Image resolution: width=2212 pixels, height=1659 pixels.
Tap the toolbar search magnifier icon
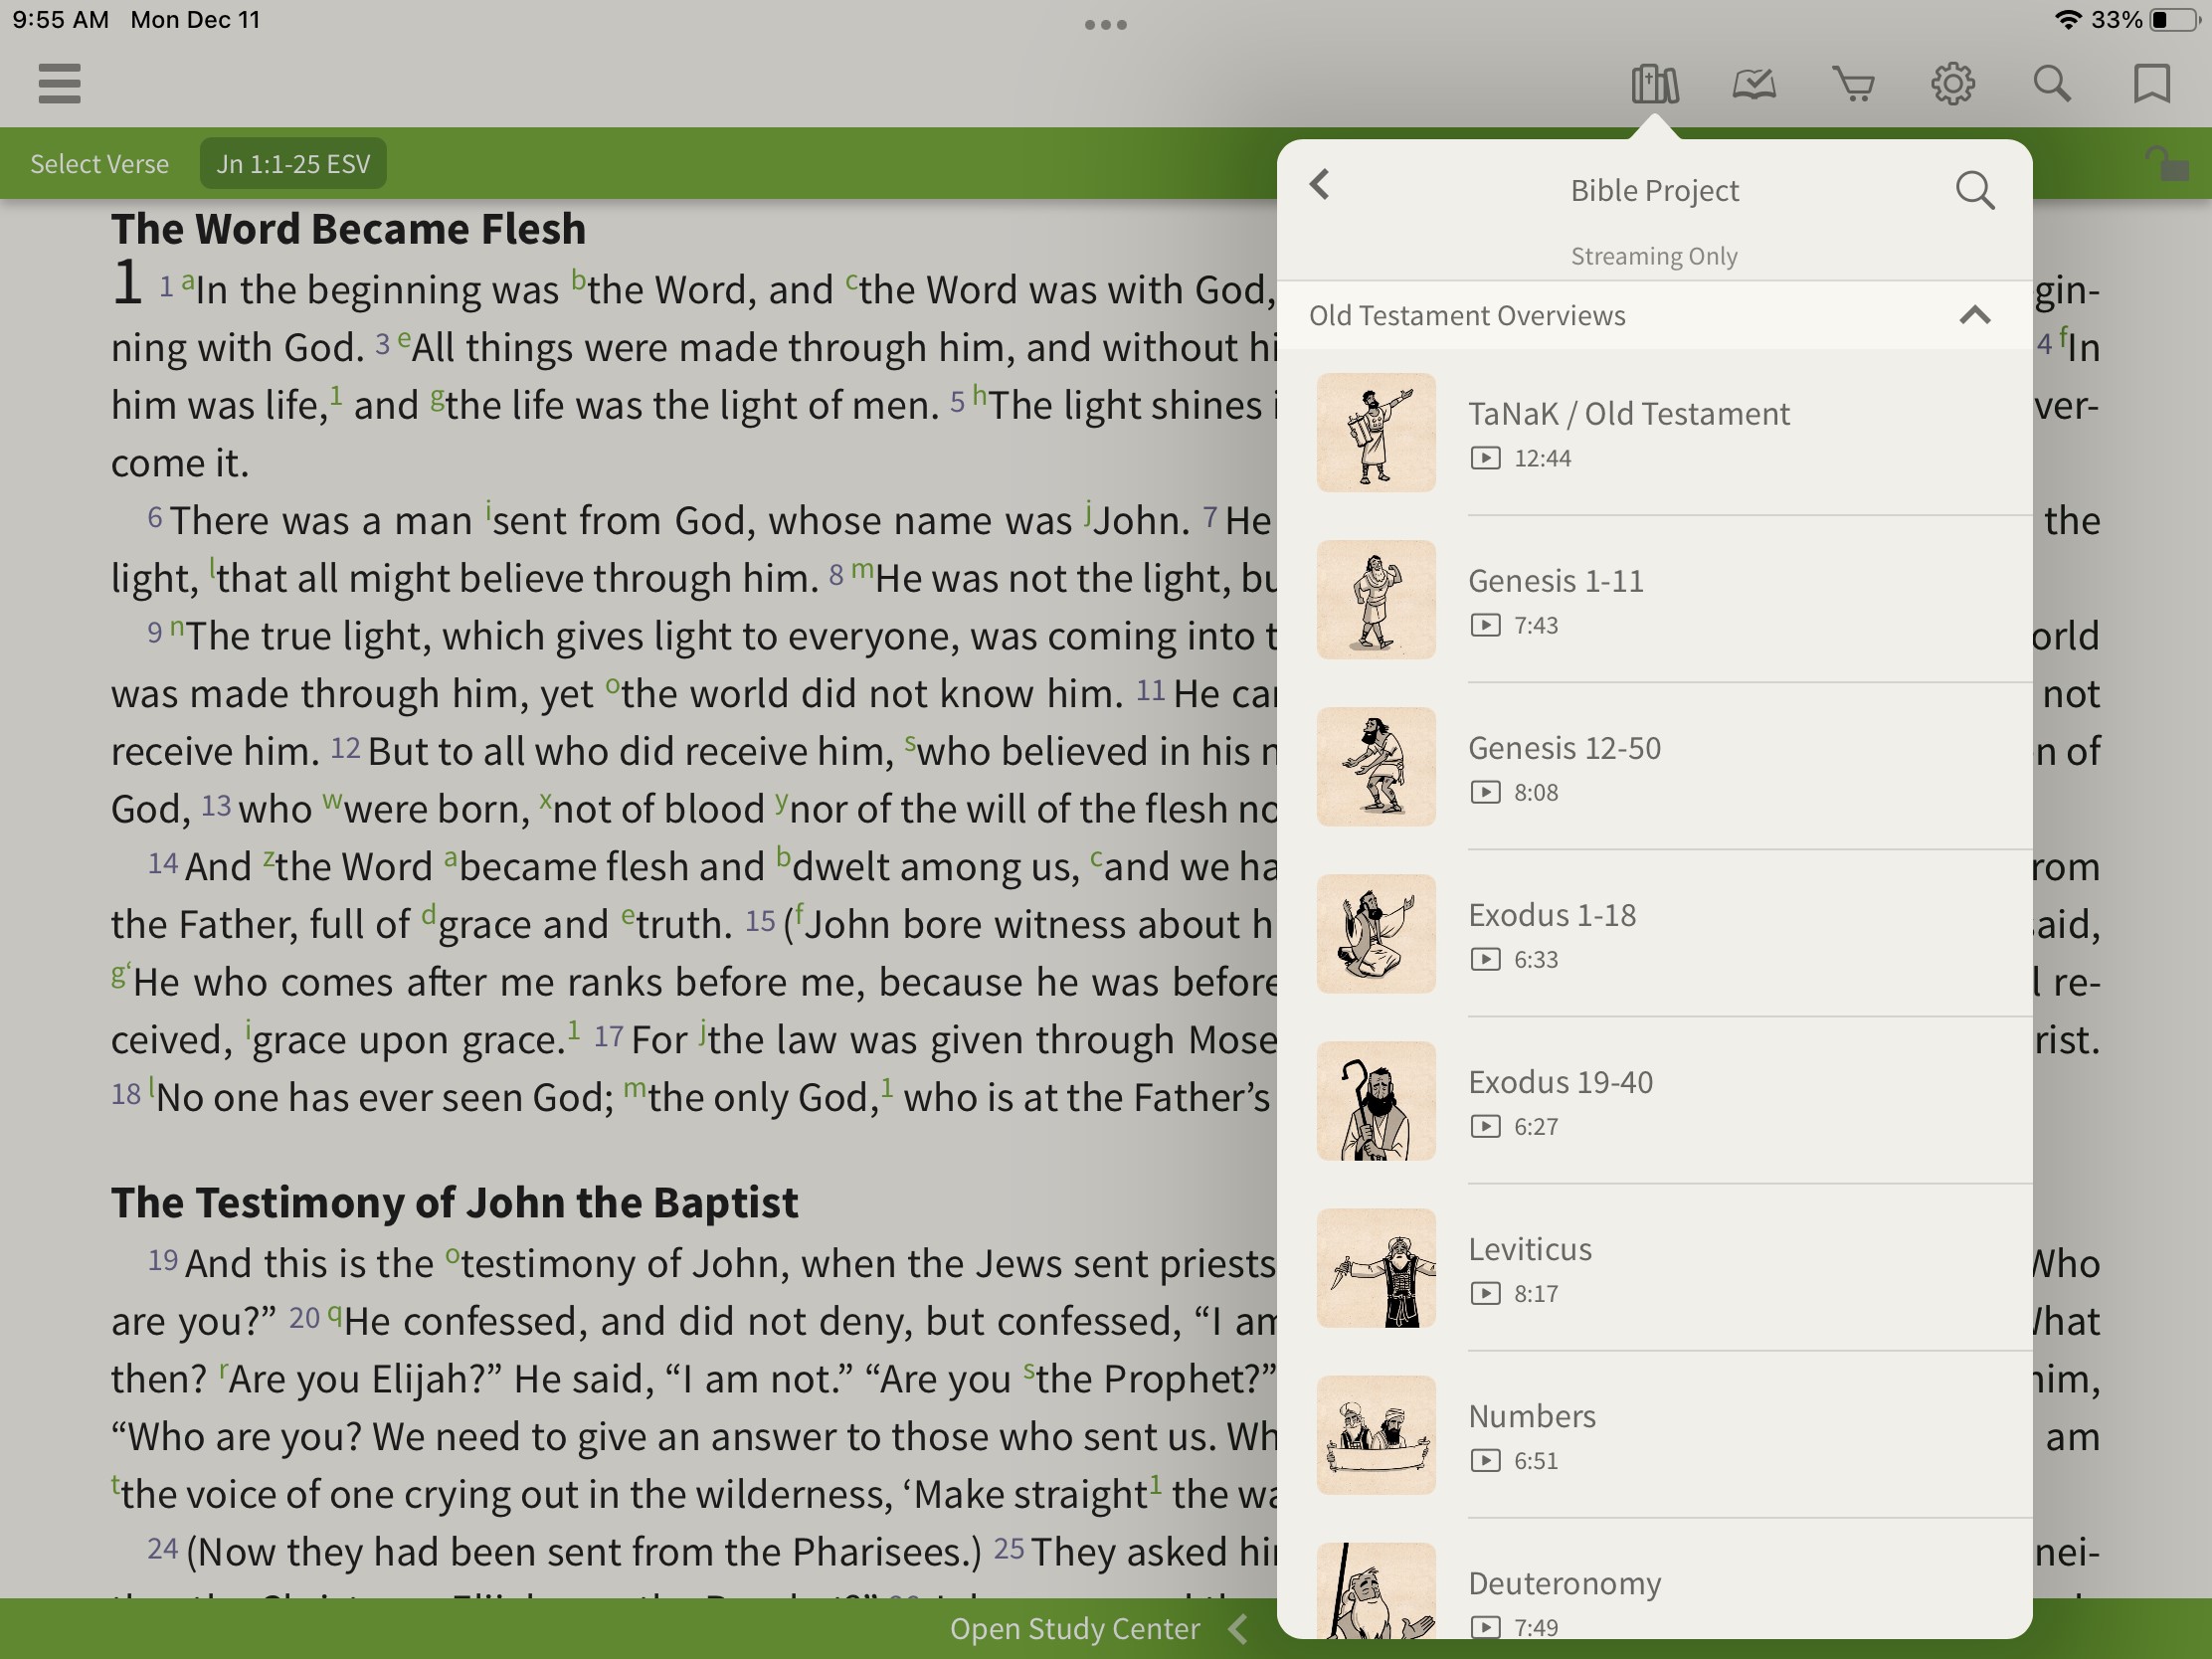tap(2052, 84)
